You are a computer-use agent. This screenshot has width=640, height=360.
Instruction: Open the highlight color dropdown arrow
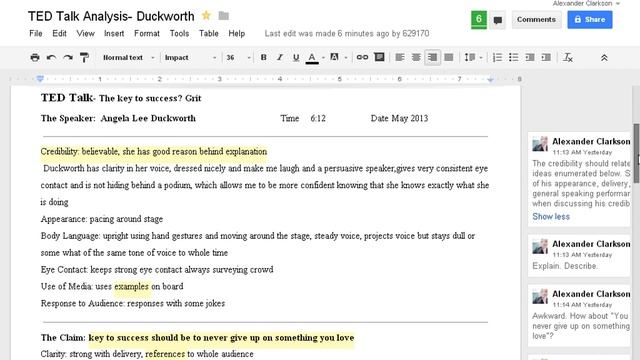coord(346,58)
